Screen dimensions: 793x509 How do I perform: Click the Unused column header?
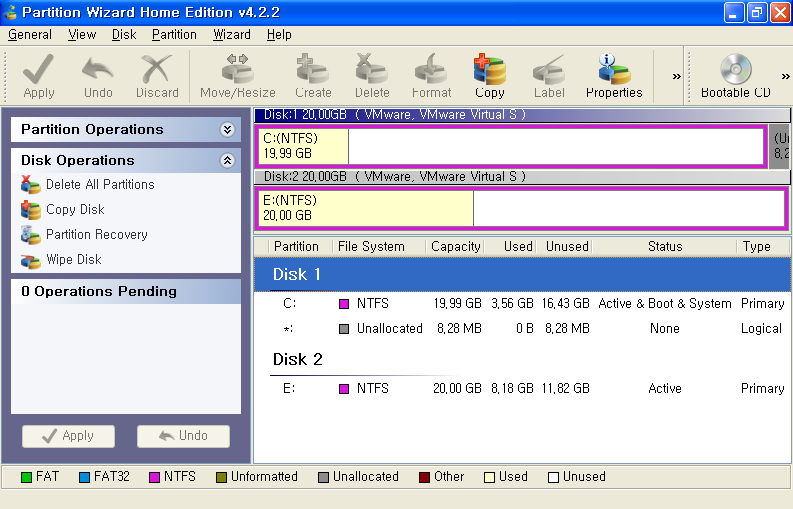tap(564, 246)
